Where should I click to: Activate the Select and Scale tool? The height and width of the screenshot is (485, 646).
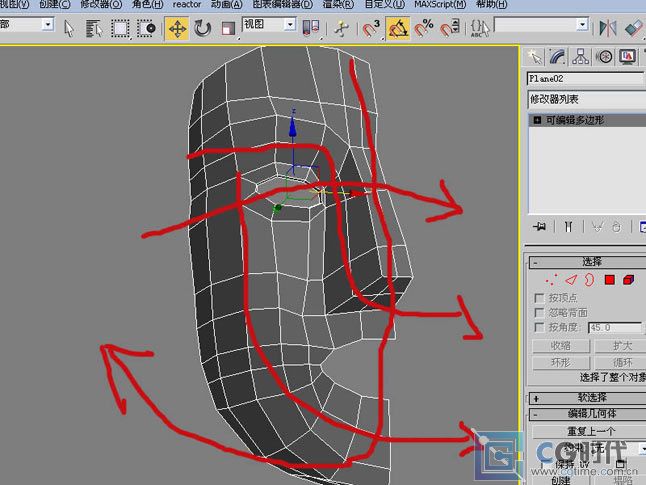coord(228,28)
